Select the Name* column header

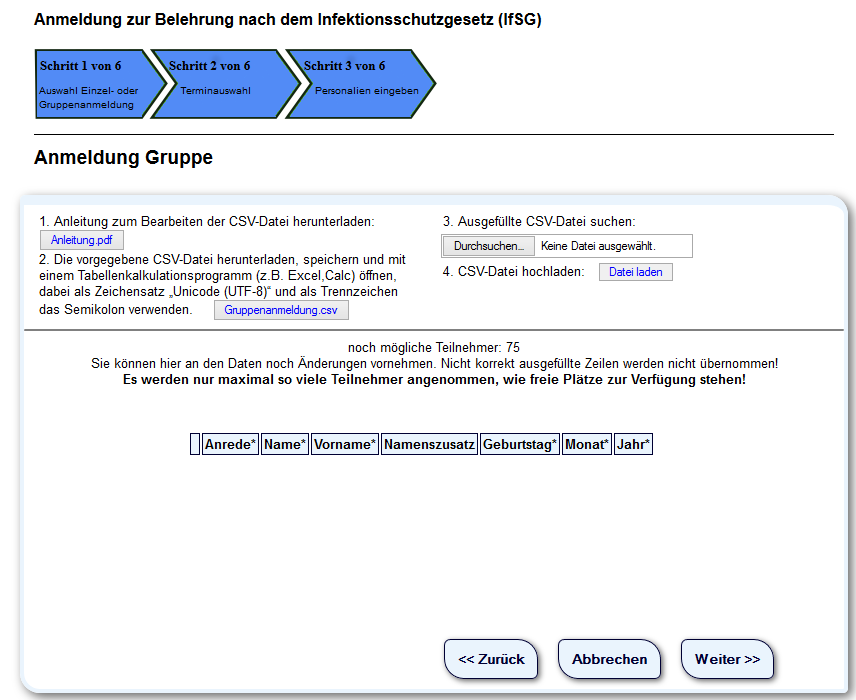pyautogui.click(x=285, y=445)
